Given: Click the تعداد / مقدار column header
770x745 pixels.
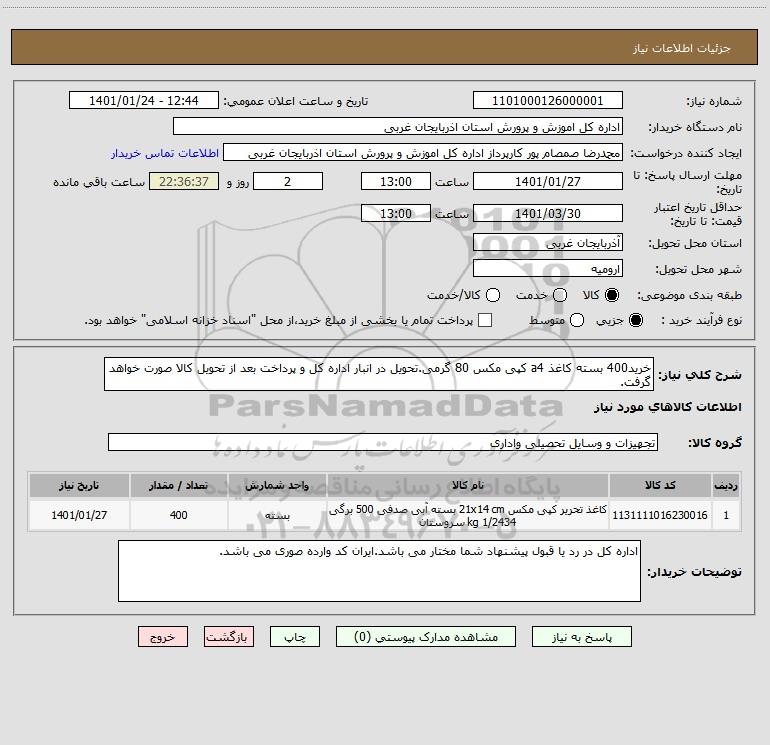Looking at the screenshot, I should [x=179, y=485].
